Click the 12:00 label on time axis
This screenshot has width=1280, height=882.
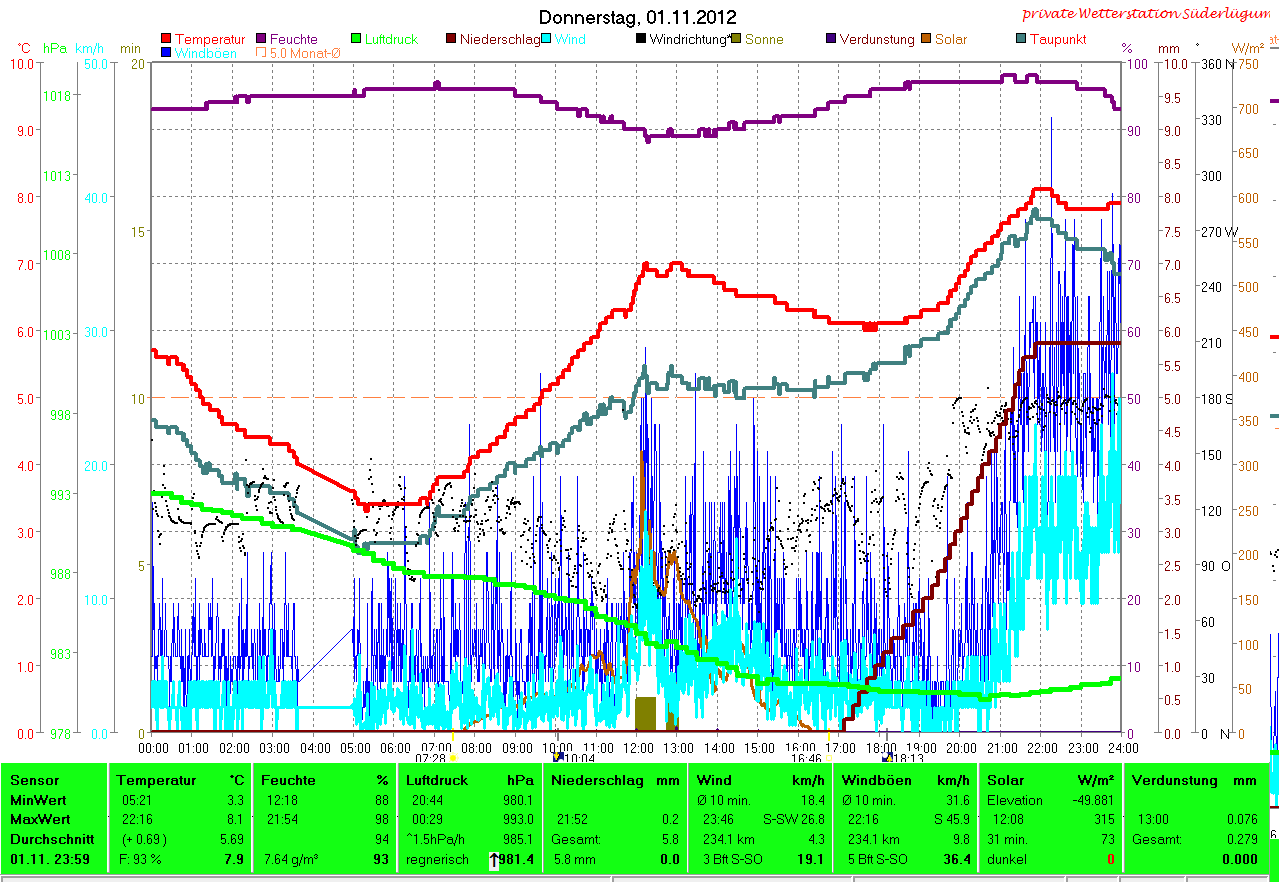pos(637,746)
